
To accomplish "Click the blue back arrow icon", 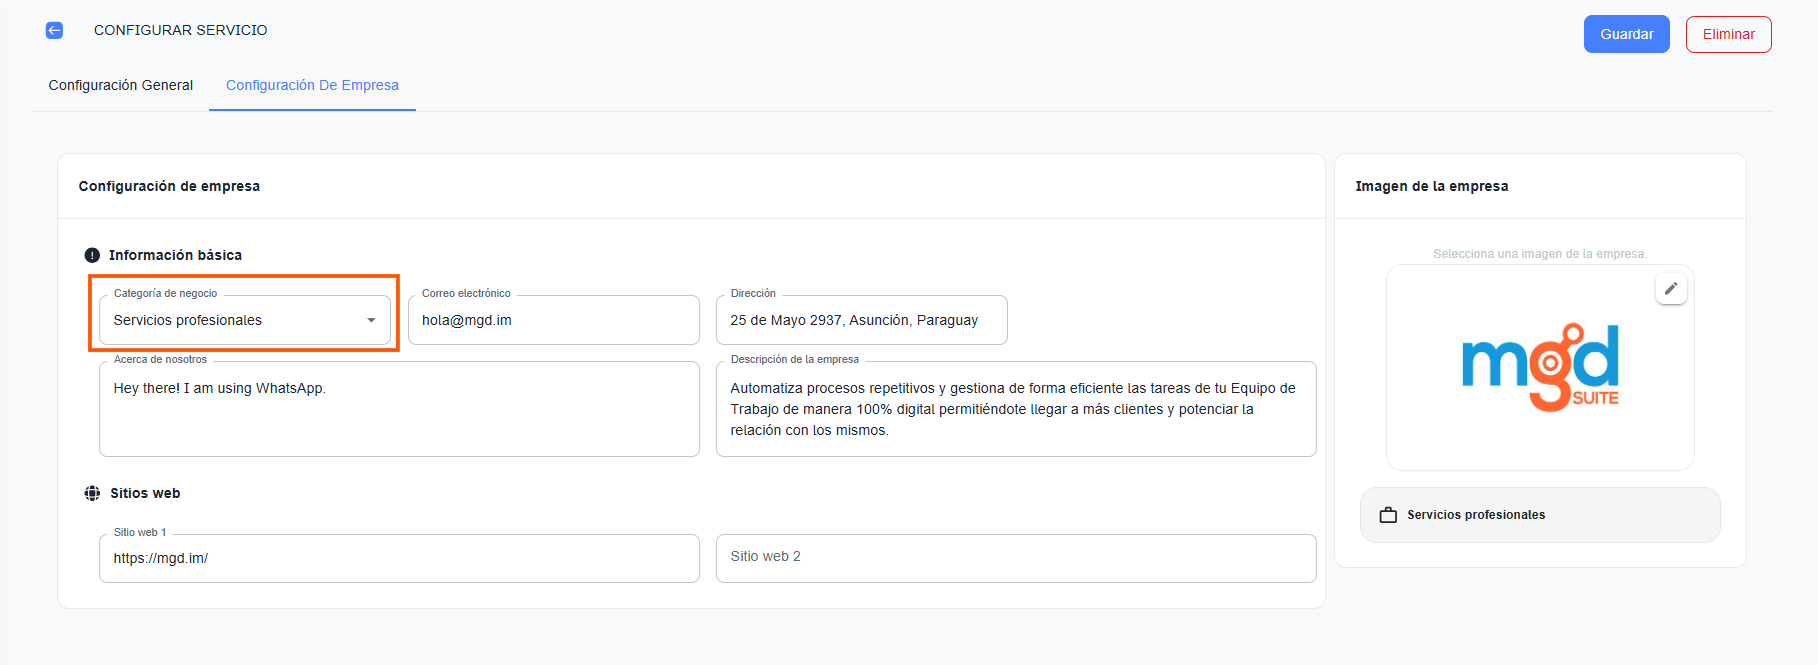I will pos(54,30).
